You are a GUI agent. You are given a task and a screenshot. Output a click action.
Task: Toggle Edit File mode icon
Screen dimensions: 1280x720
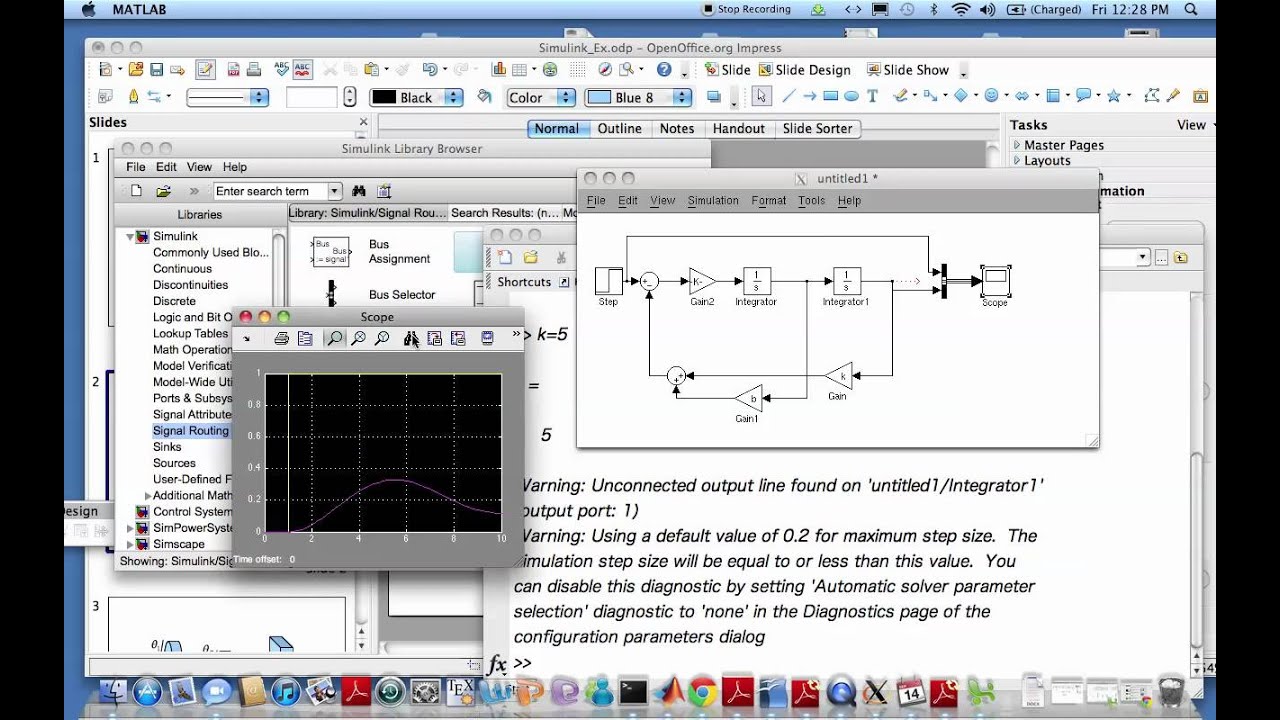point(205,70)
